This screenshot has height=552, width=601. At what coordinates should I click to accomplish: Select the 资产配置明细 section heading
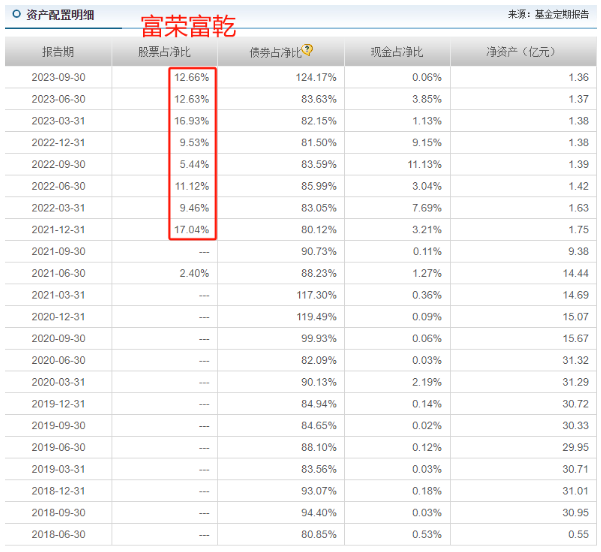pyautogui.click(x=60, y=15)
